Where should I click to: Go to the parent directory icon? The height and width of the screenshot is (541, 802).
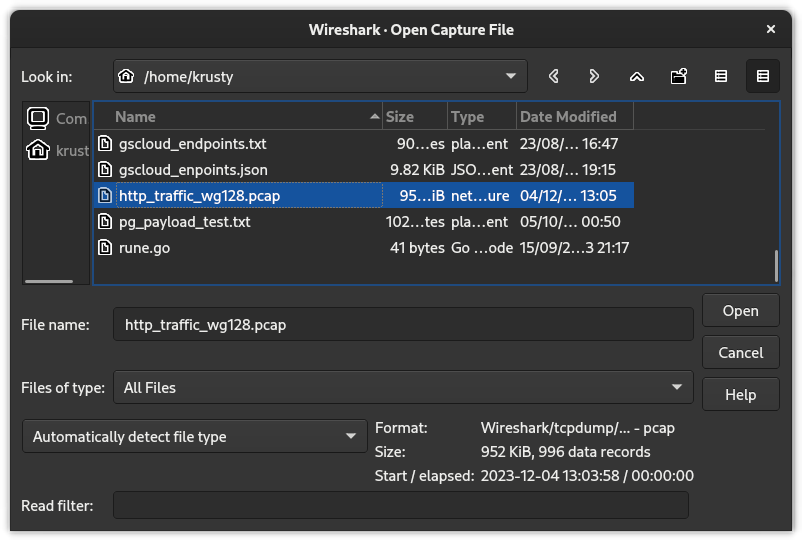pyautogui.click(x=636, y=76)
